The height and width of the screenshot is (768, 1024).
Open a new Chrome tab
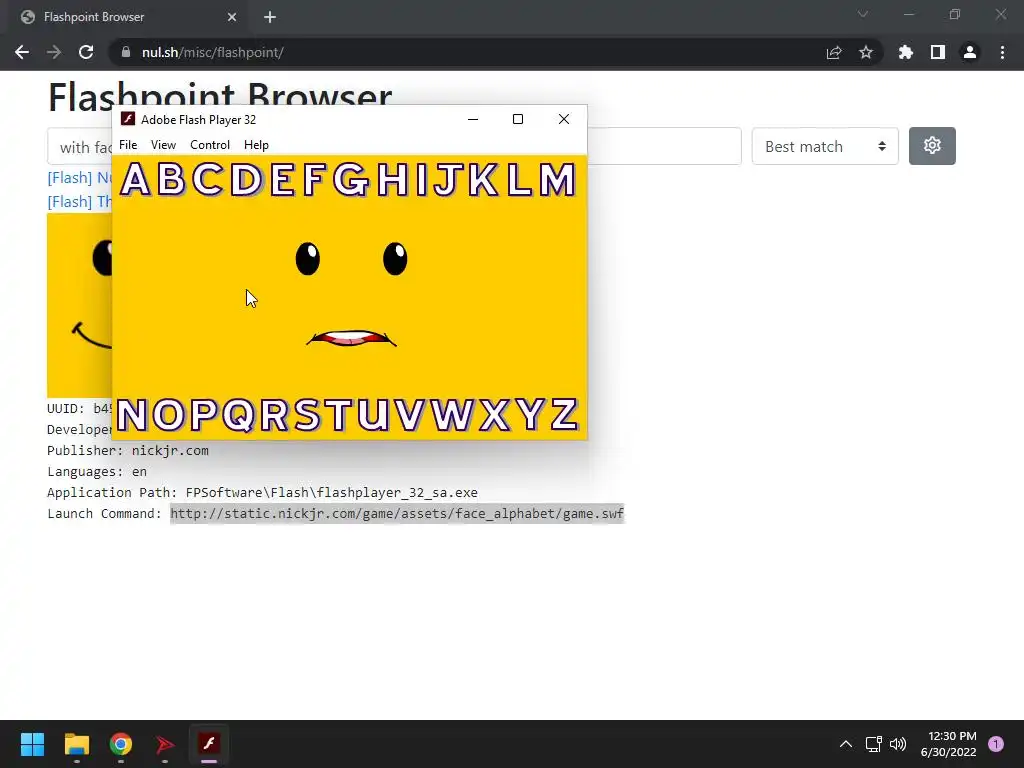click(x=270, y=17)
